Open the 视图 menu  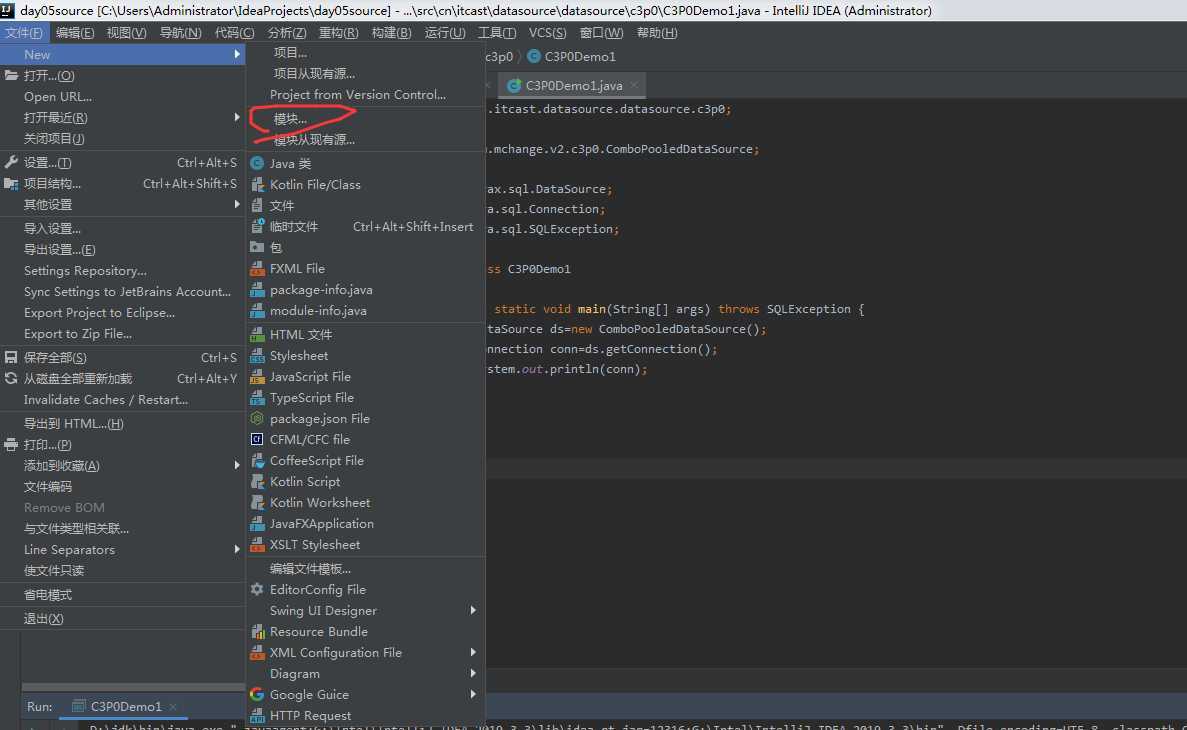point(126,33)
